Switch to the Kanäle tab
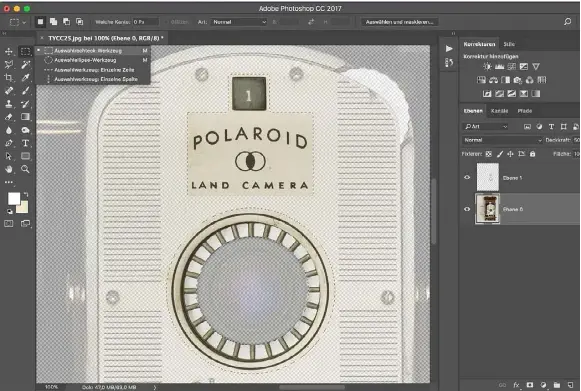Image resolution: width=581 pixels, height=391 pixels. tap(499, 111)
